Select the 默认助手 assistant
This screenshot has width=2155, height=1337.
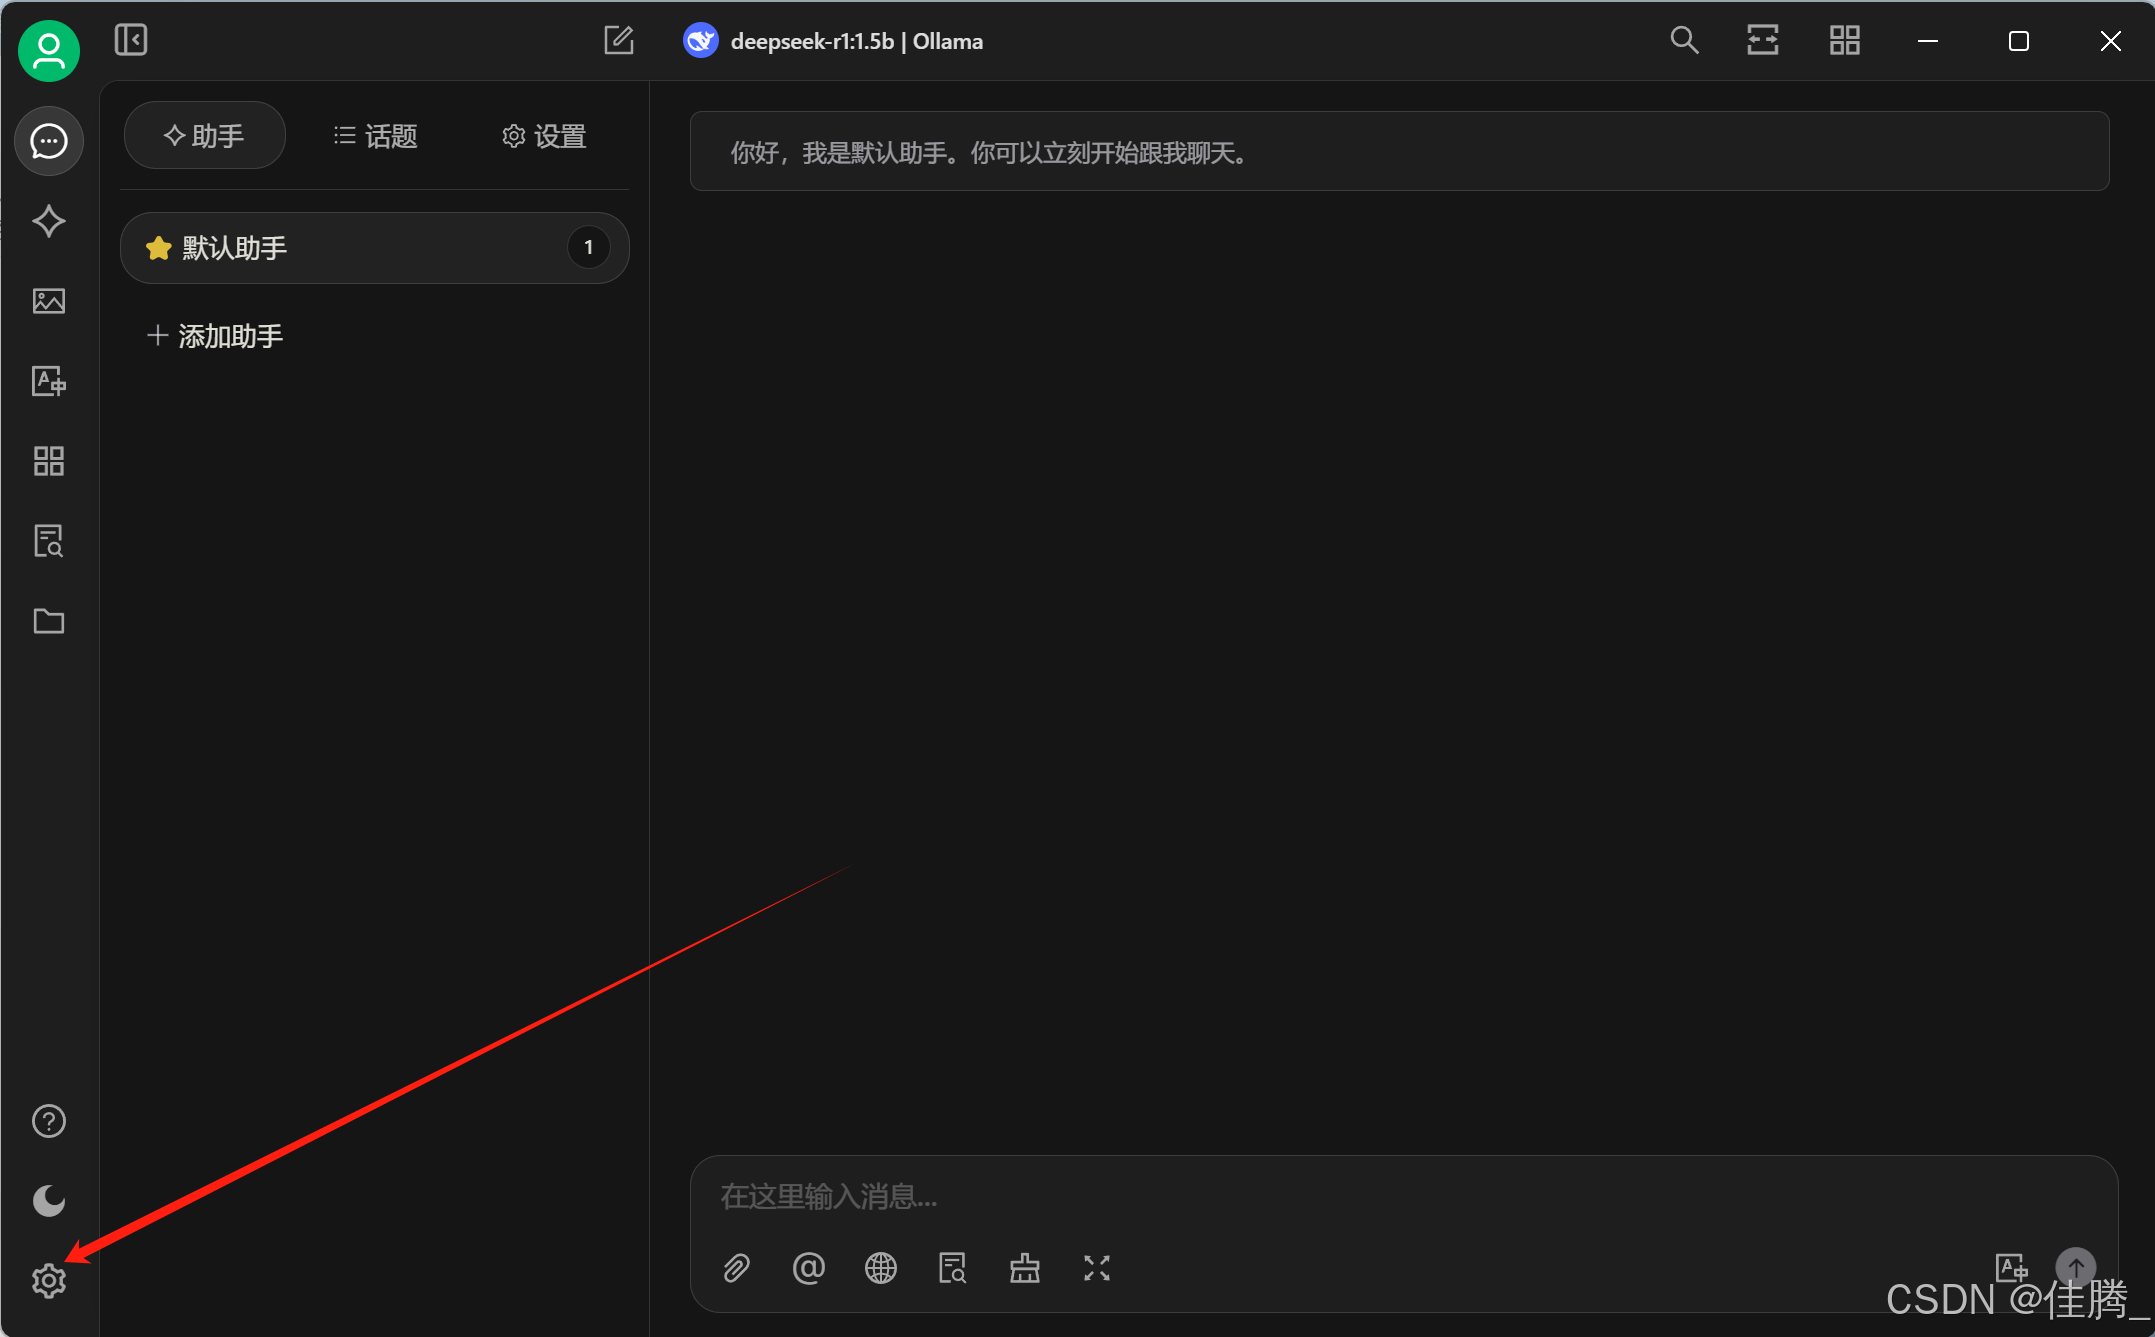point(374,247)
